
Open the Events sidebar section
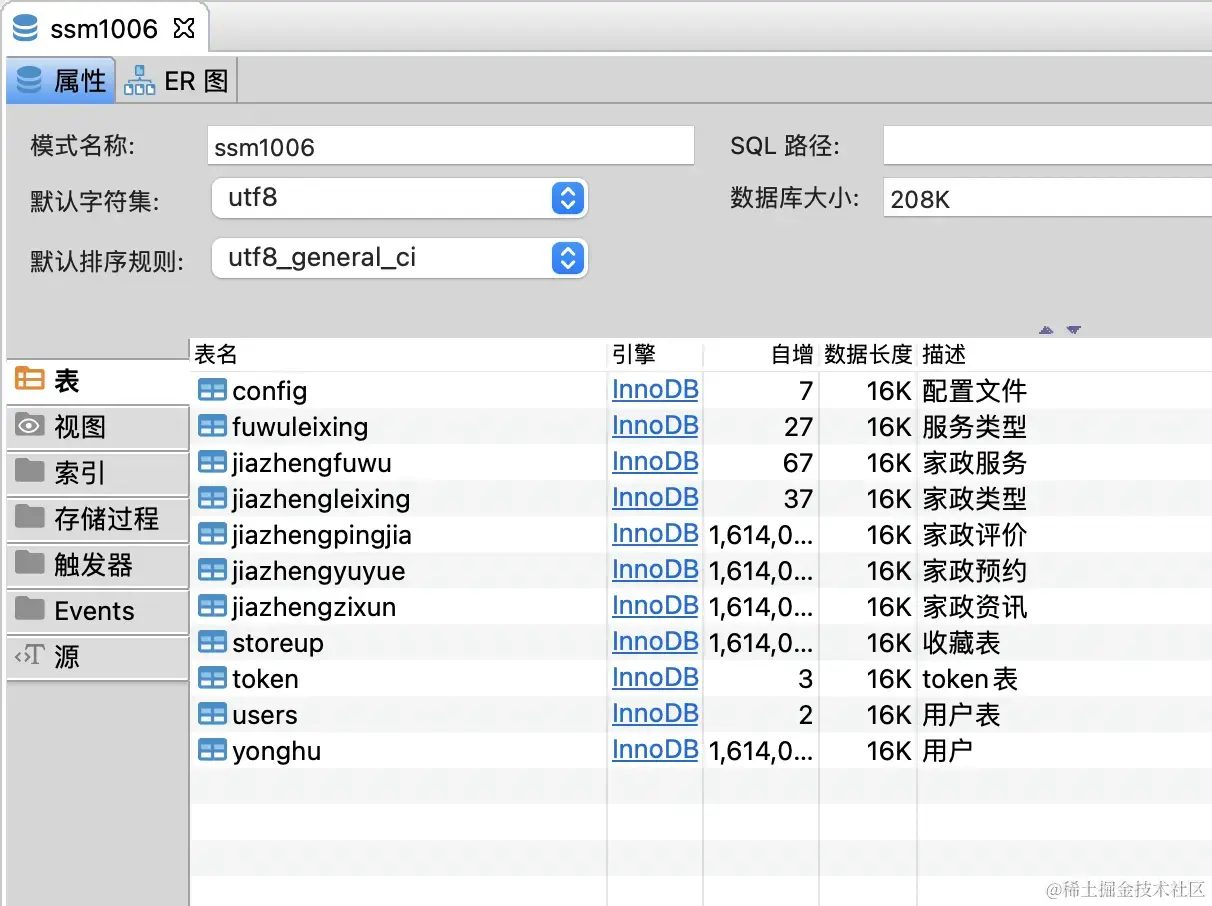coord(97,611)
